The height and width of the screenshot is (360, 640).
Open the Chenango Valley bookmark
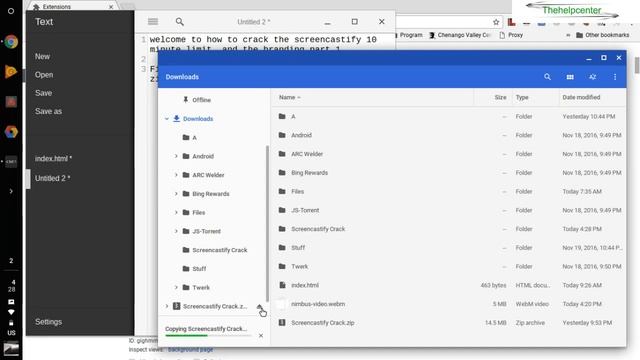click(459, 35)
